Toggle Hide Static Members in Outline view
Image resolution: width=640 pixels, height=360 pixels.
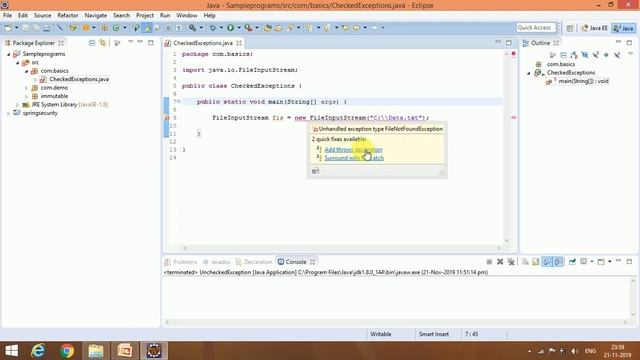point(596,54)
